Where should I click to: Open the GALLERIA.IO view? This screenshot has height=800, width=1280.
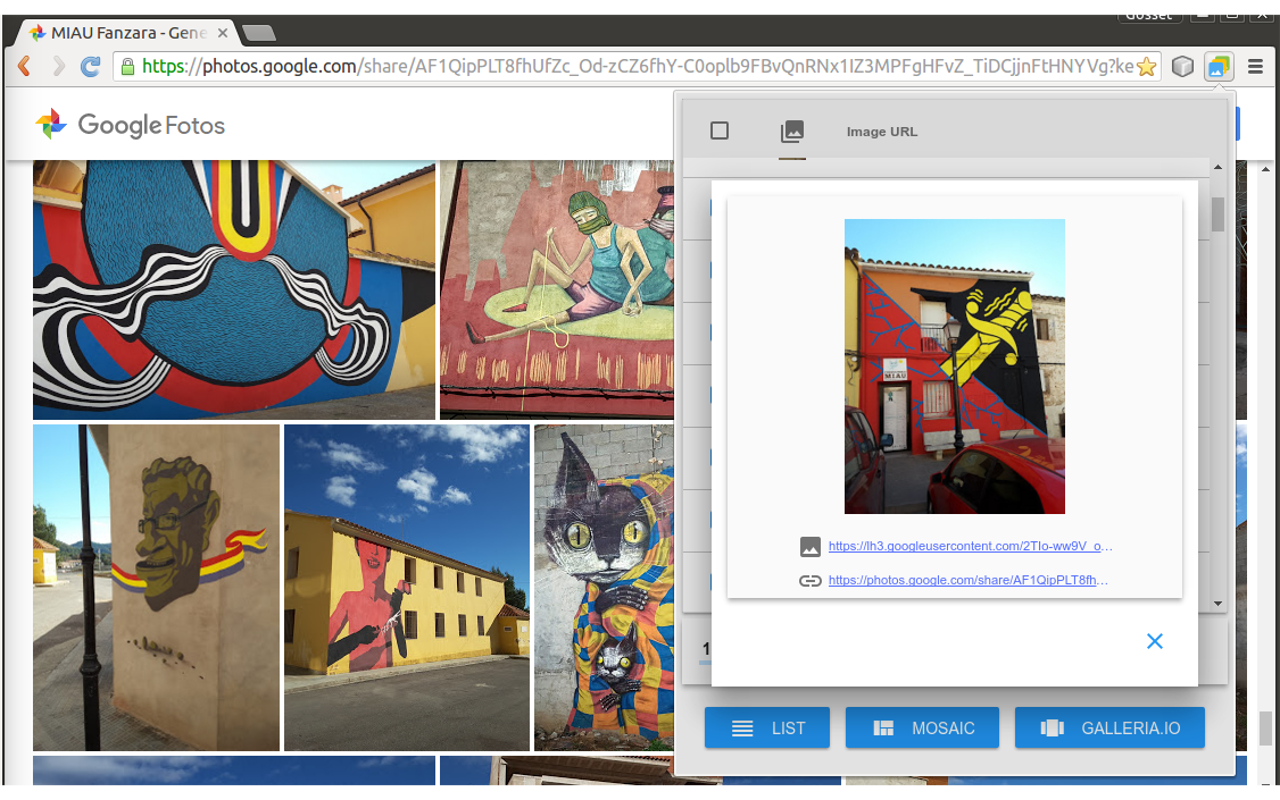tap(1110, 728)
